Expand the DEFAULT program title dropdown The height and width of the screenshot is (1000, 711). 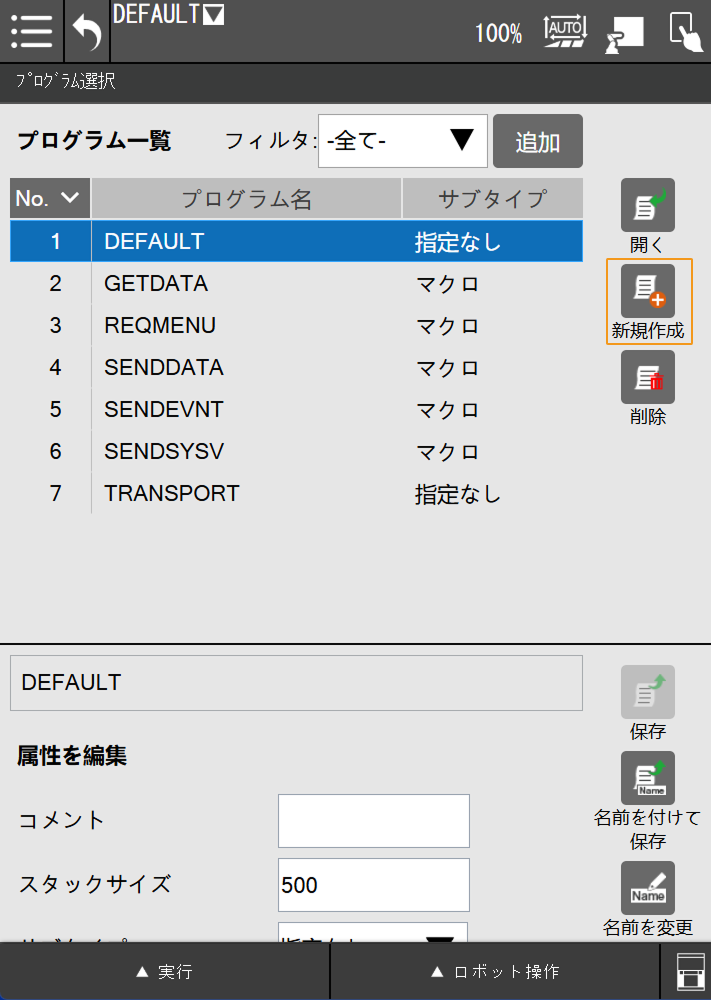pos(213,15)
